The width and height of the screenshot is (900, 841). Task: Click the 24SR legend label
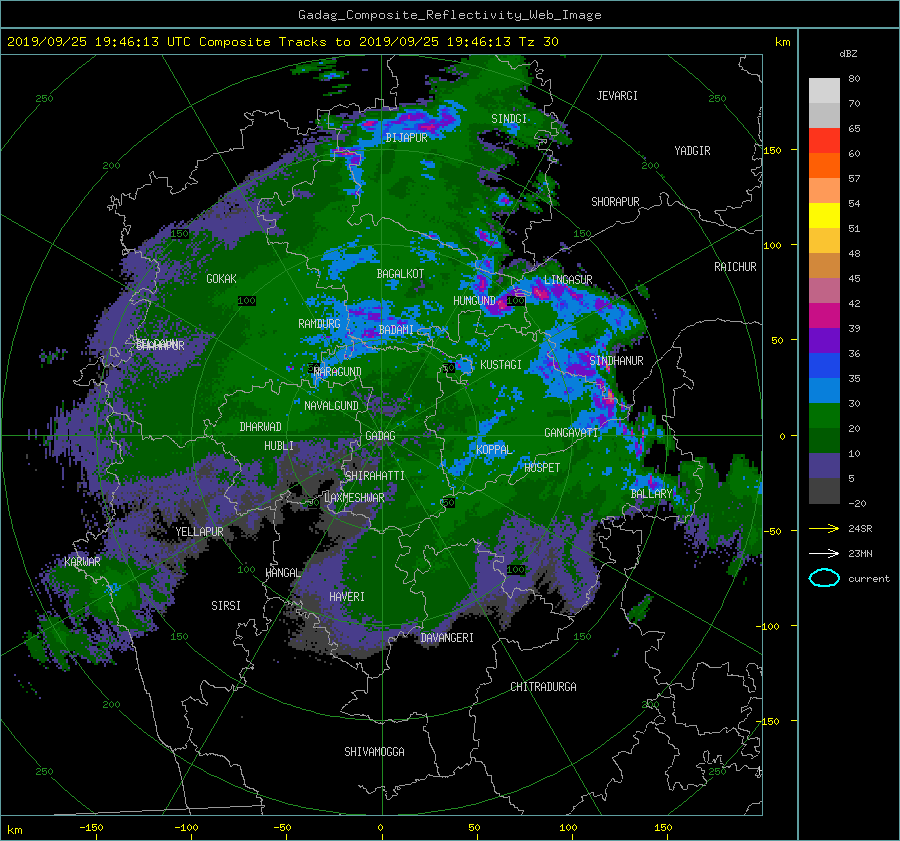click(x=860, y=528)
